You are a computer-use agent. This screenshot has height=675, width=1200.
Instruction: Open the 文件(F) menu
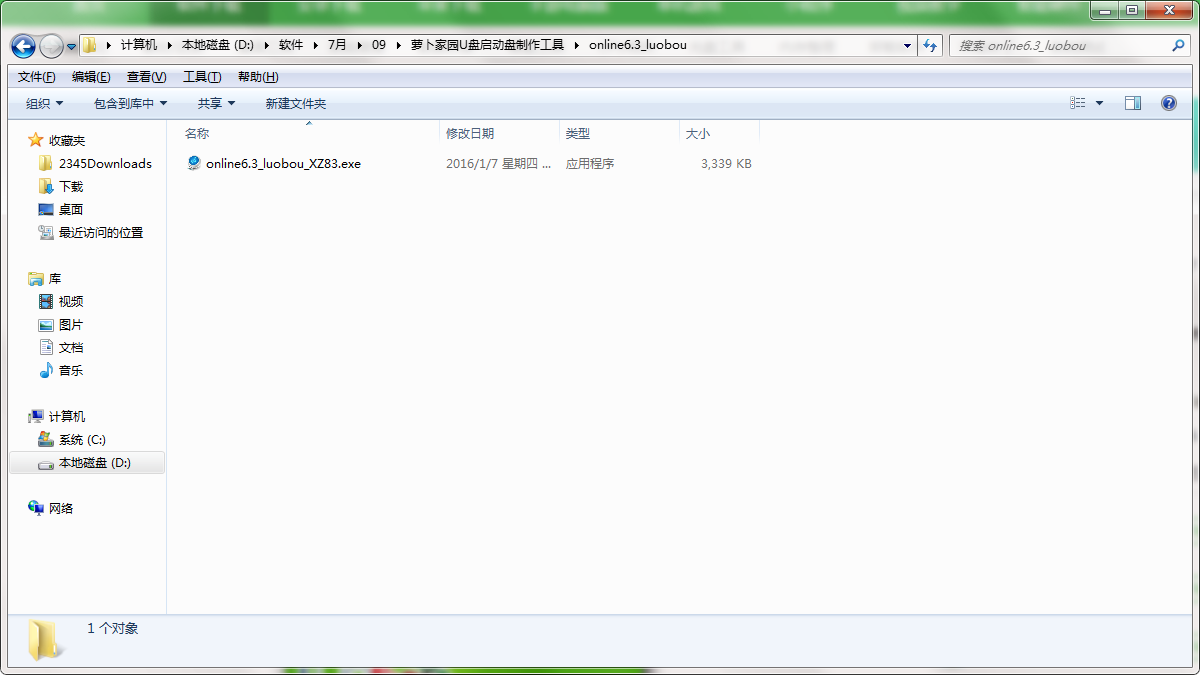point(37,77)
